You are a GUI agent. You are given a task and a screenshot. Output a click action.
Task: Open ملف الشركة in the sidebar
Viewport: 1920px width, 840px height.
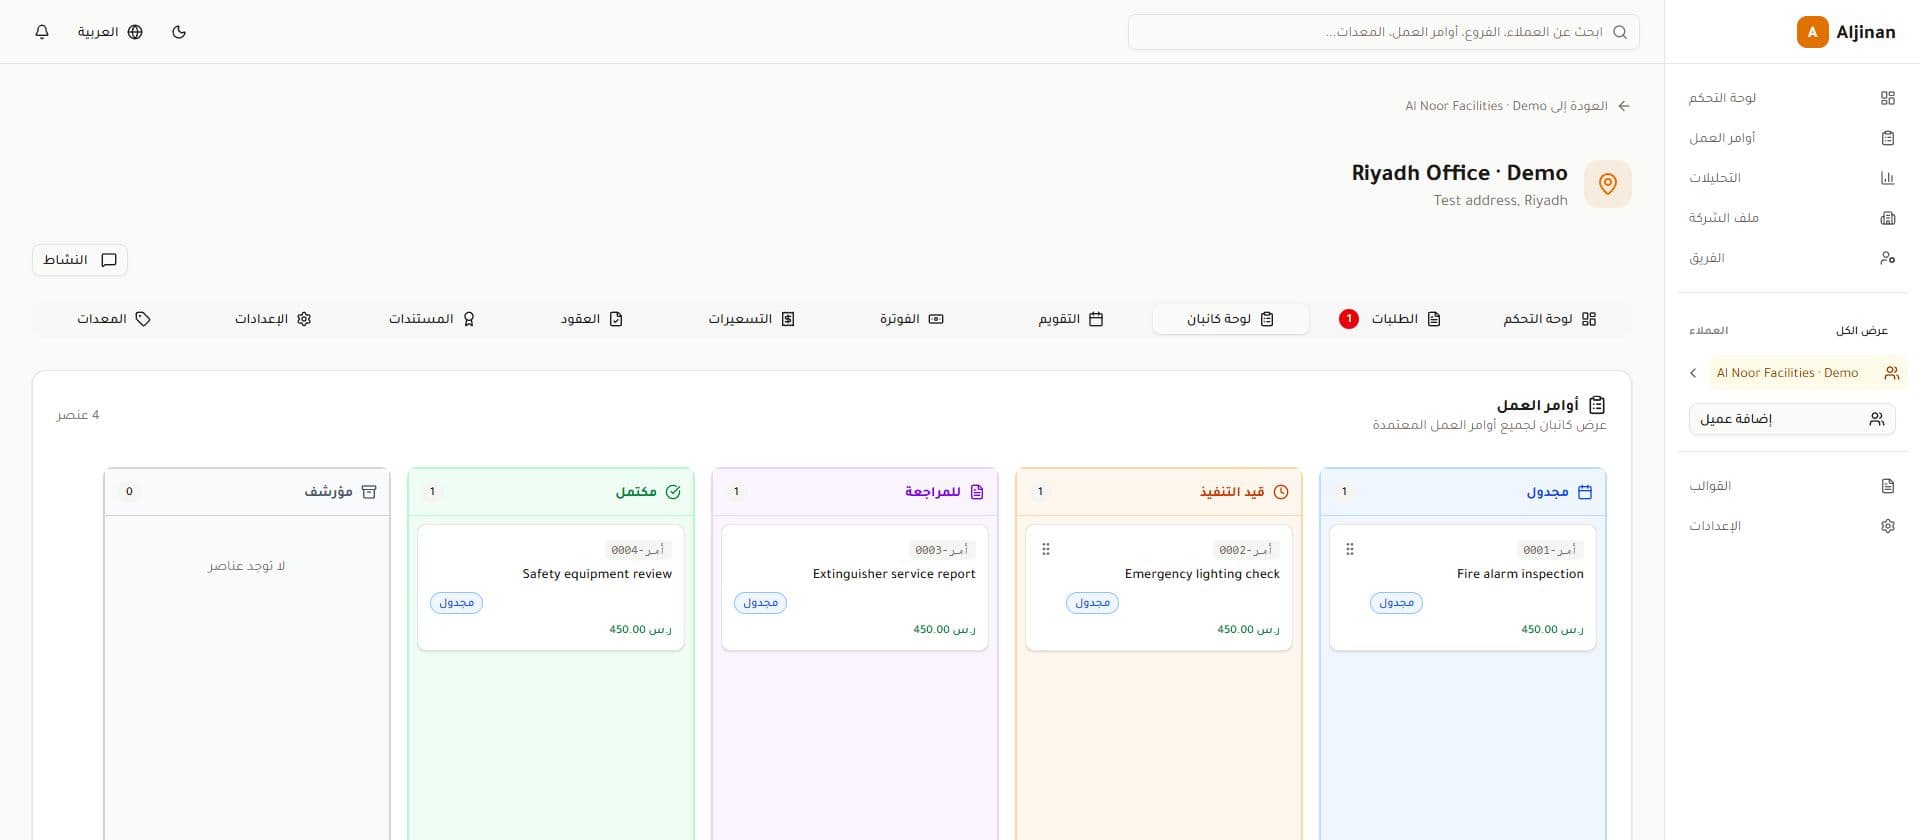(1792, 218)
